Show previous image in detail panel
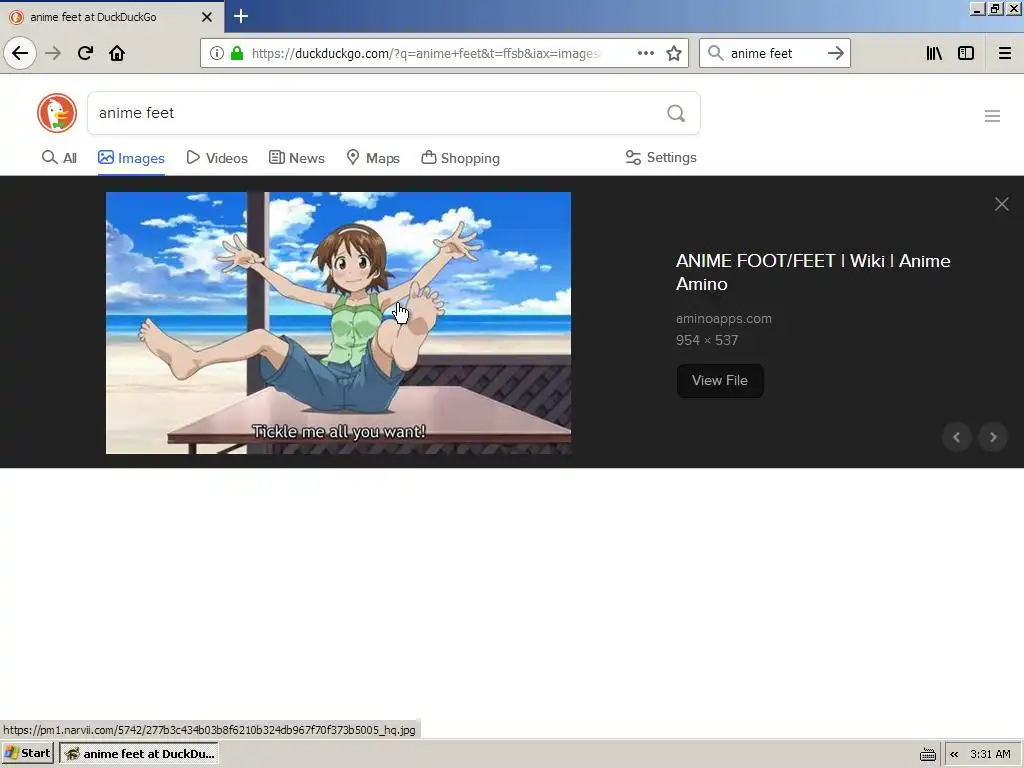 coord(957,437)
